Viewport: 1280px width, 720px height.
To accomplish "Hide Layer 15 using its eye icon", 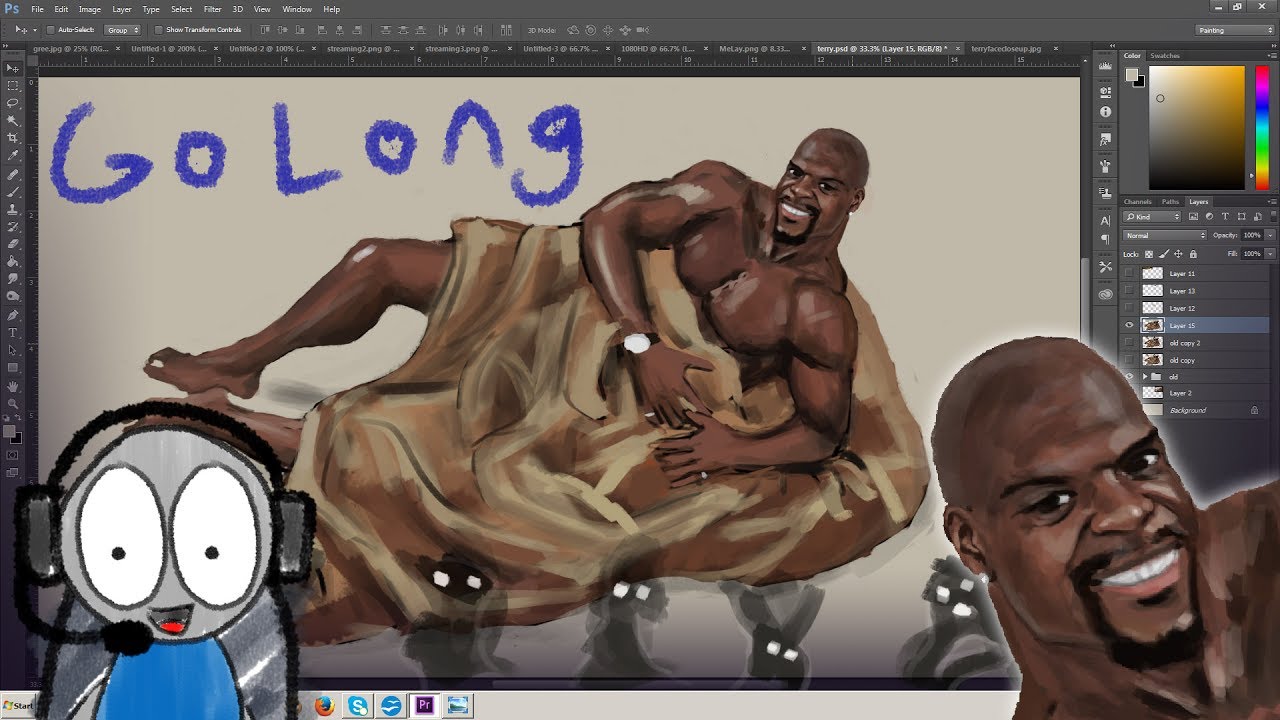I will 1129,325.
